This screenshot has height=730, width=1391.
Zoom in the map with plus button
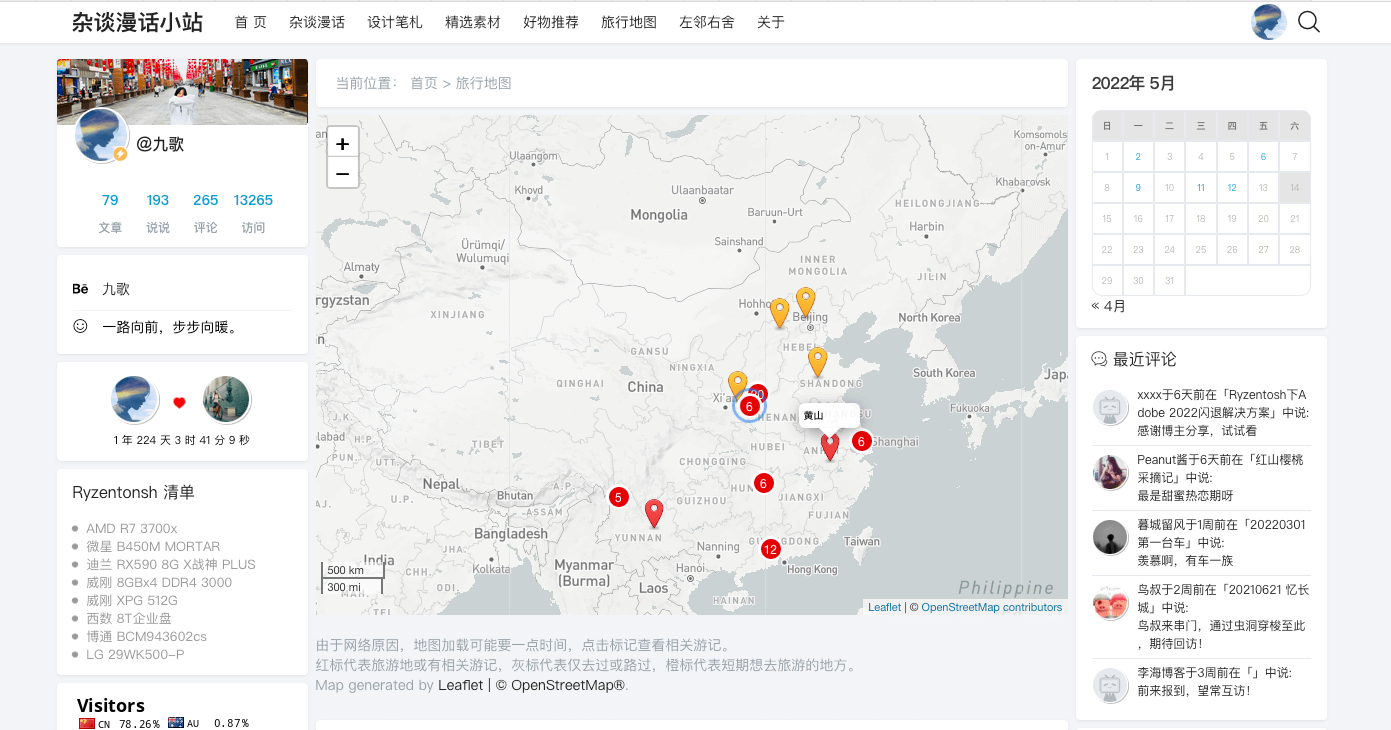point(342,144)
